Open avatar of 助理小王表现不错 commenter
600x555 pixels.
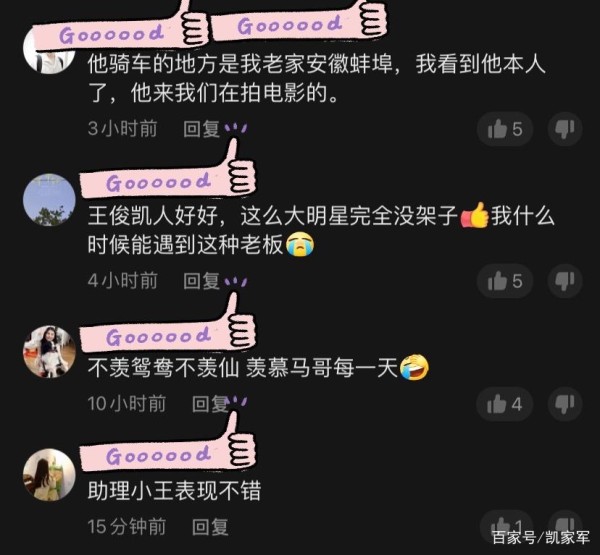[49, 475]
